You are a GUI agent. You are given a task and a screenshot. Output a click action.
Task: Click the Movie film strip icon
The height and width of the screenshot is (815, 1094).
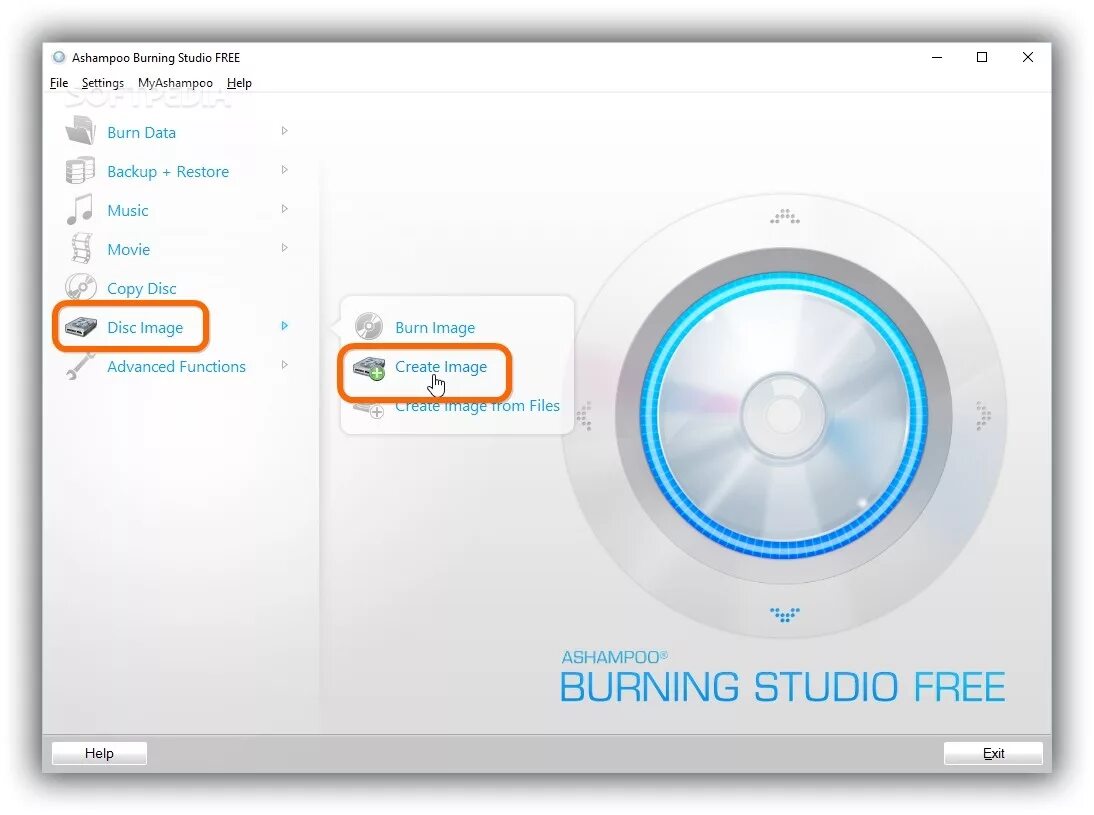click(82, 248)
